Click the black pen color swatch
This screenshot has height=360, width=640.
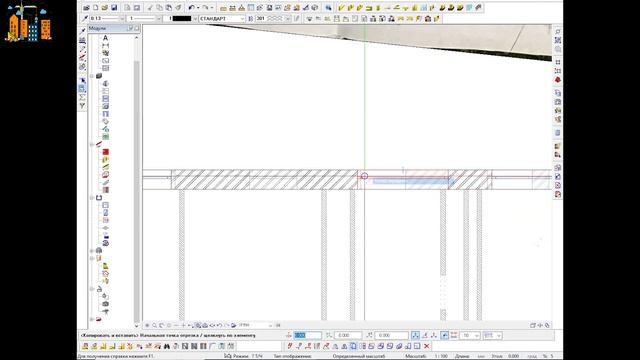(181, 18)
